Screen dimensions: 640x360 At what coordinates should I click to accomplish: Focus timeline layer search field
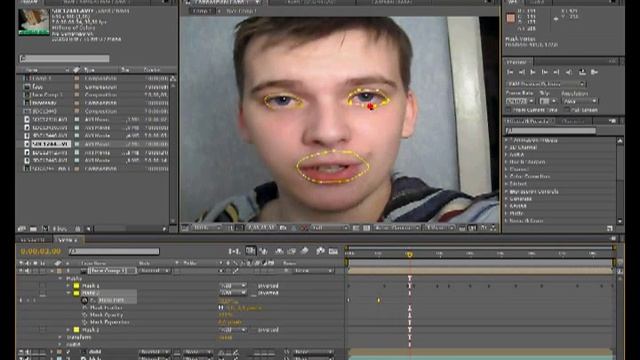[x=114, y=251]
